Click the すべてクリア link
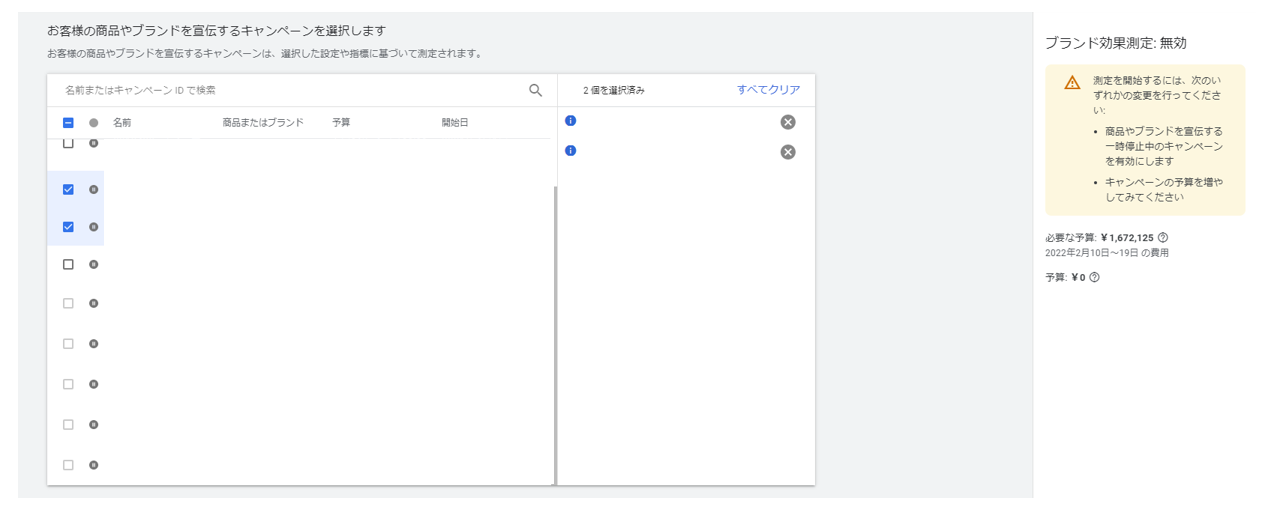Image resolution: width=1264 pixels, height=505 pixels. [x=769, y=90]
